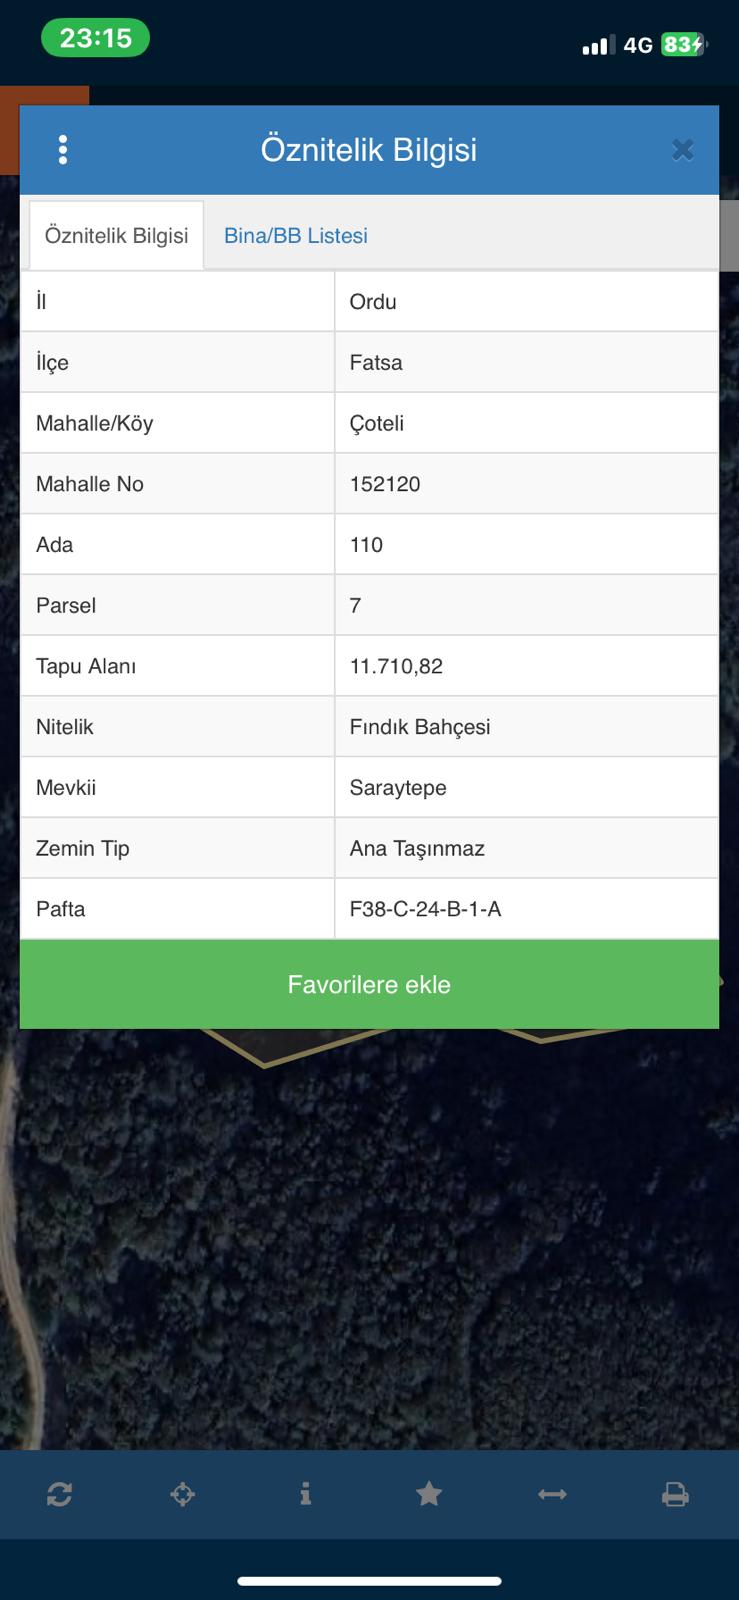
Task: Tap the satellite map below the dialog
Action: tap(369, 1250)
